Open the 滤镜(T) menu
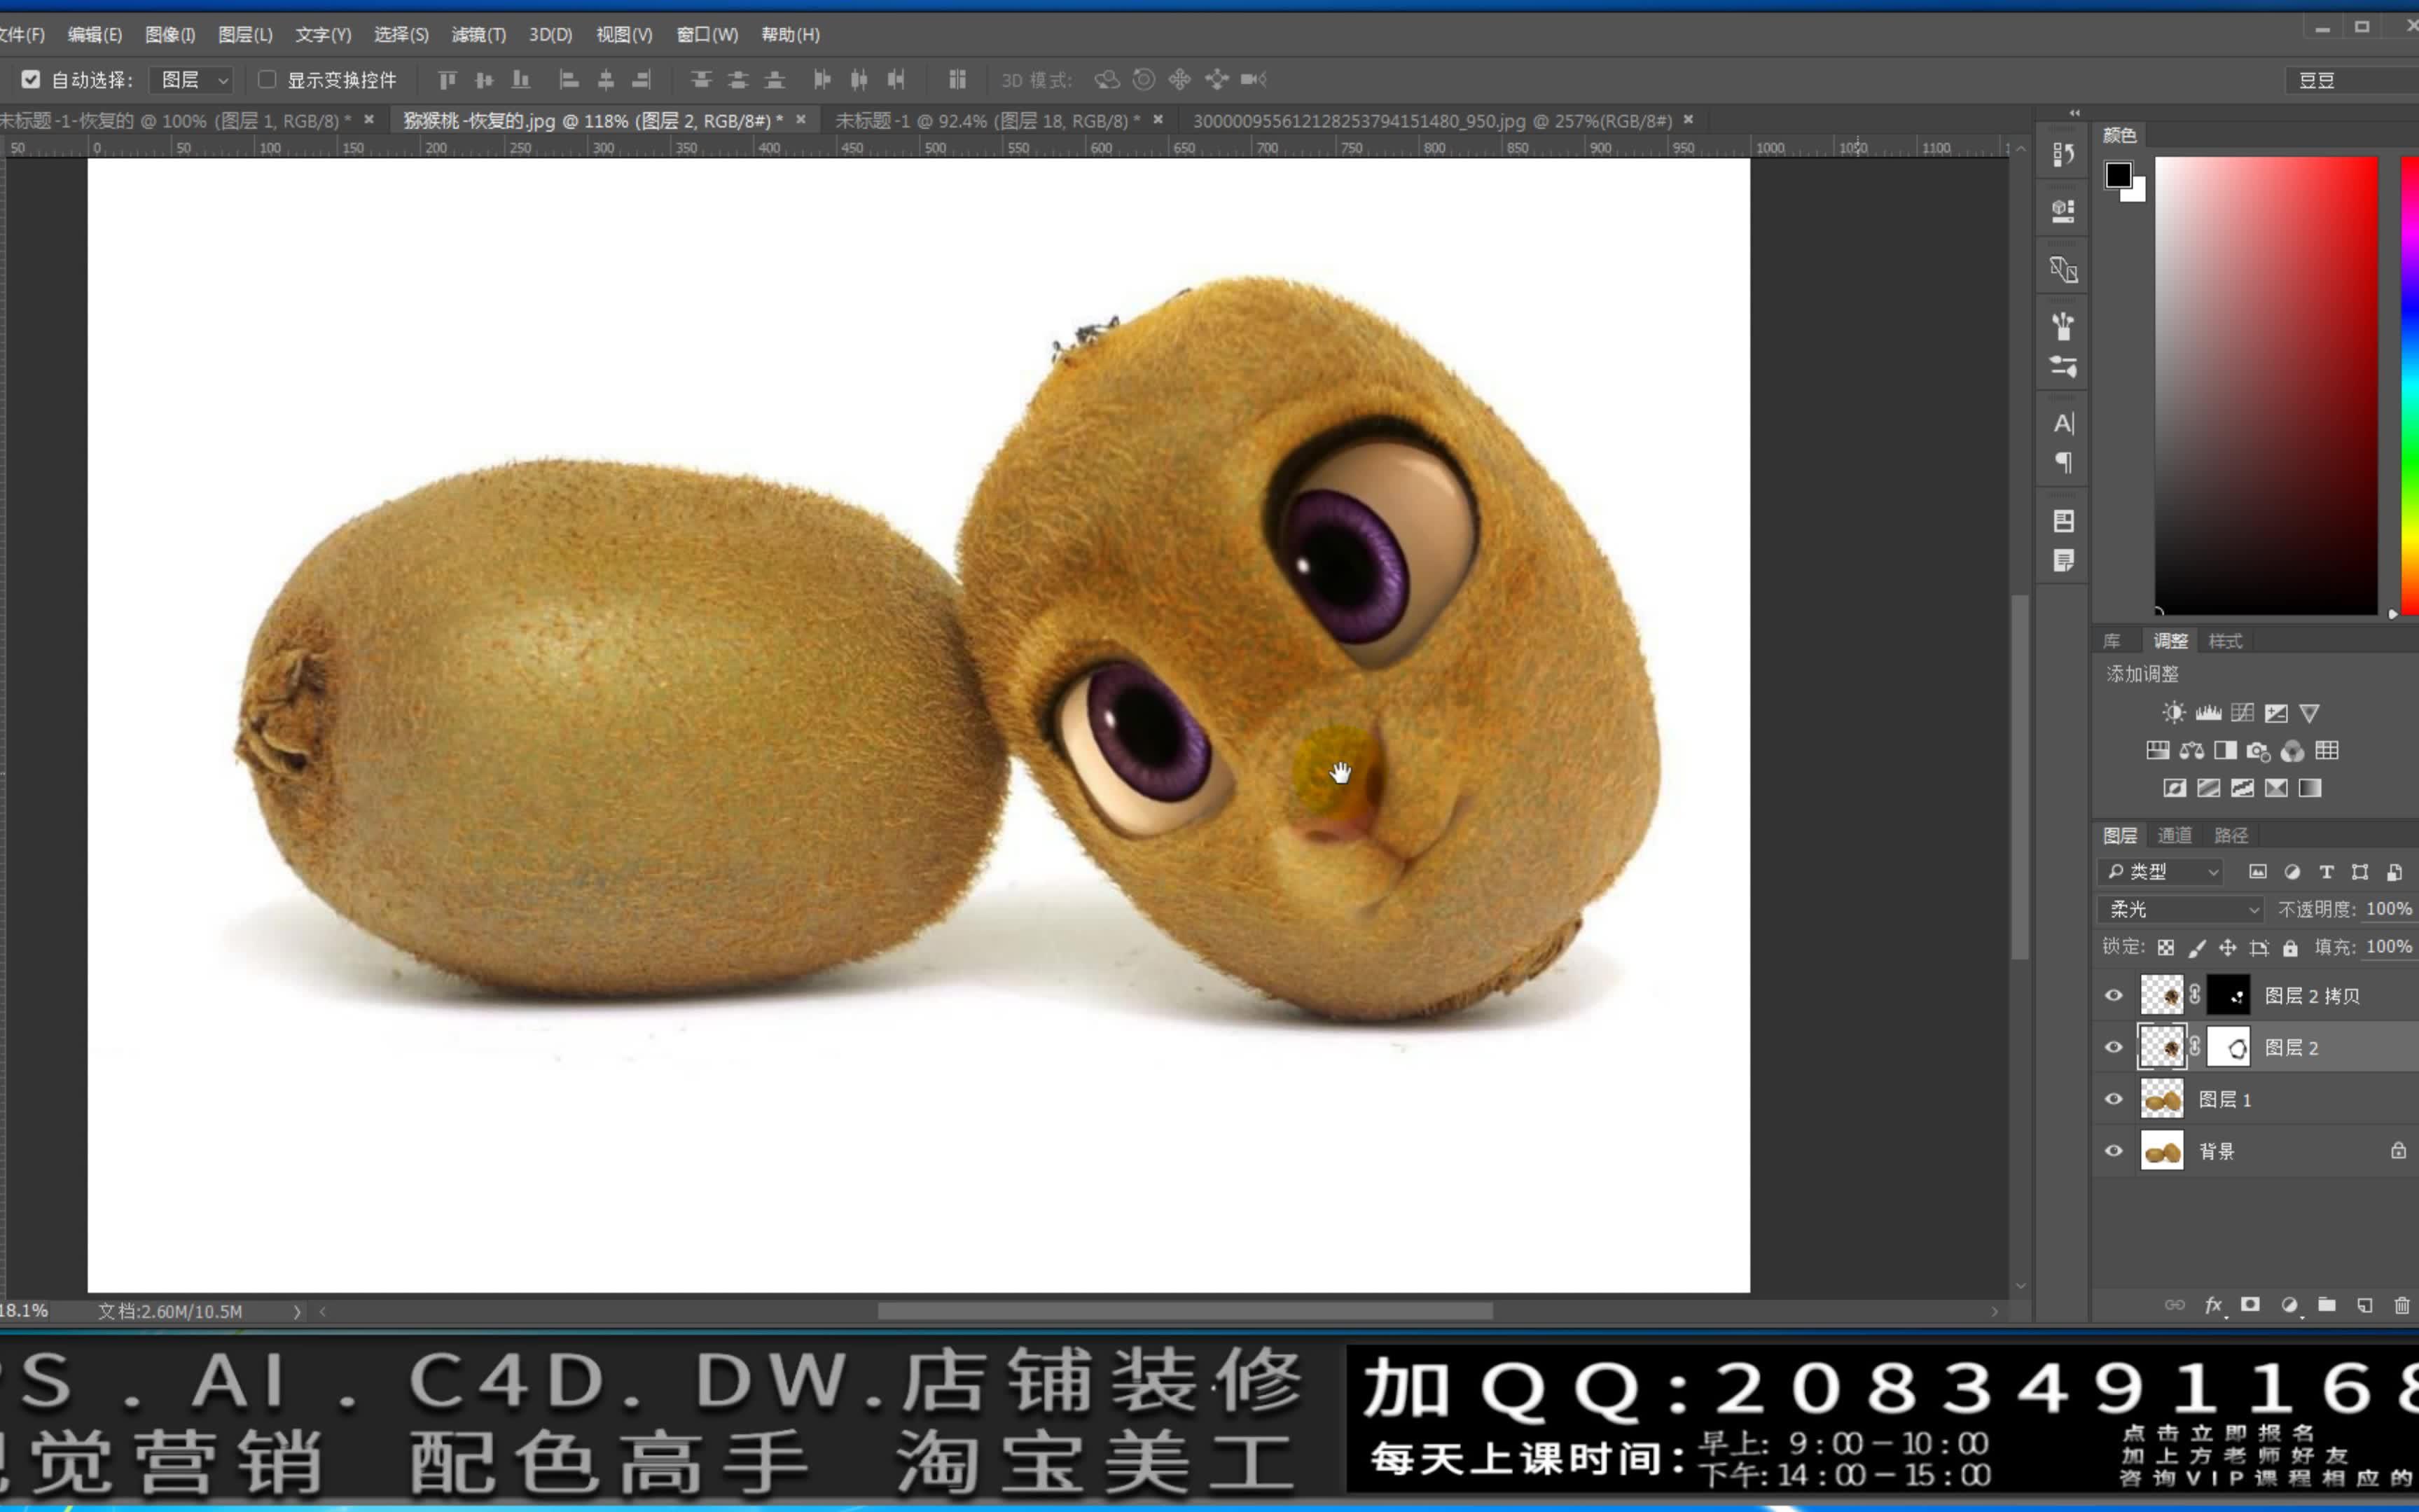 click(x=478, y=35)
